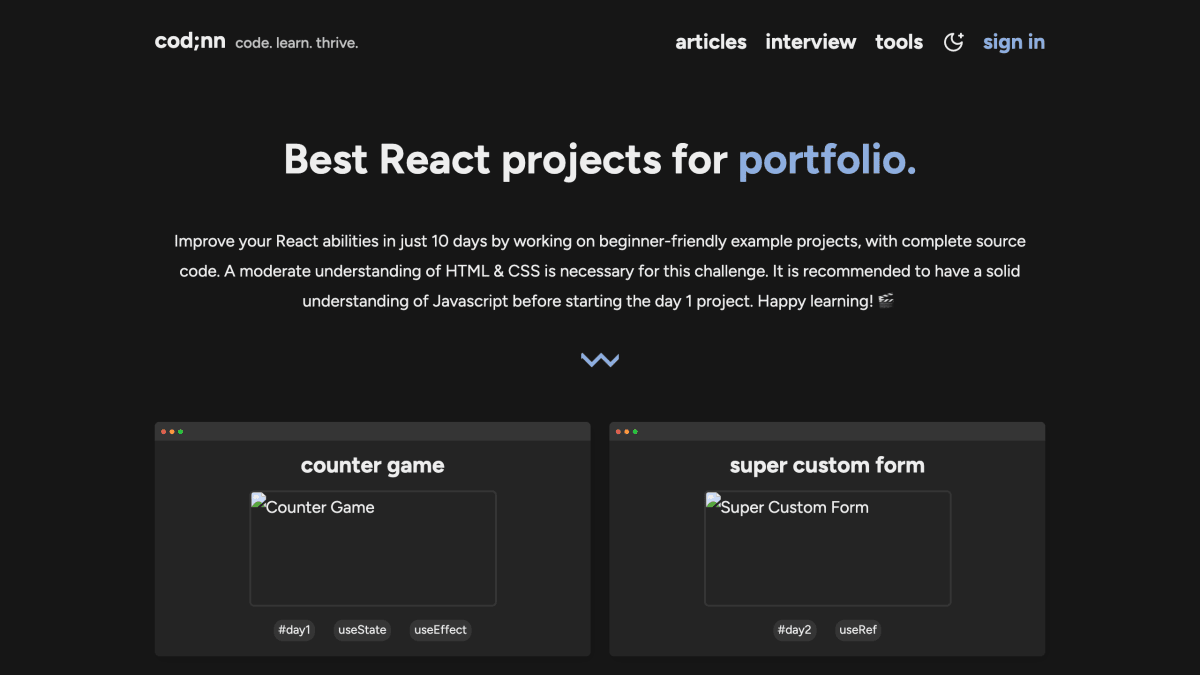This screenshot has width=1200, height=675.
Task: Click the Super Custom Form image thumbnail
Action: click(x=827, y=548)
